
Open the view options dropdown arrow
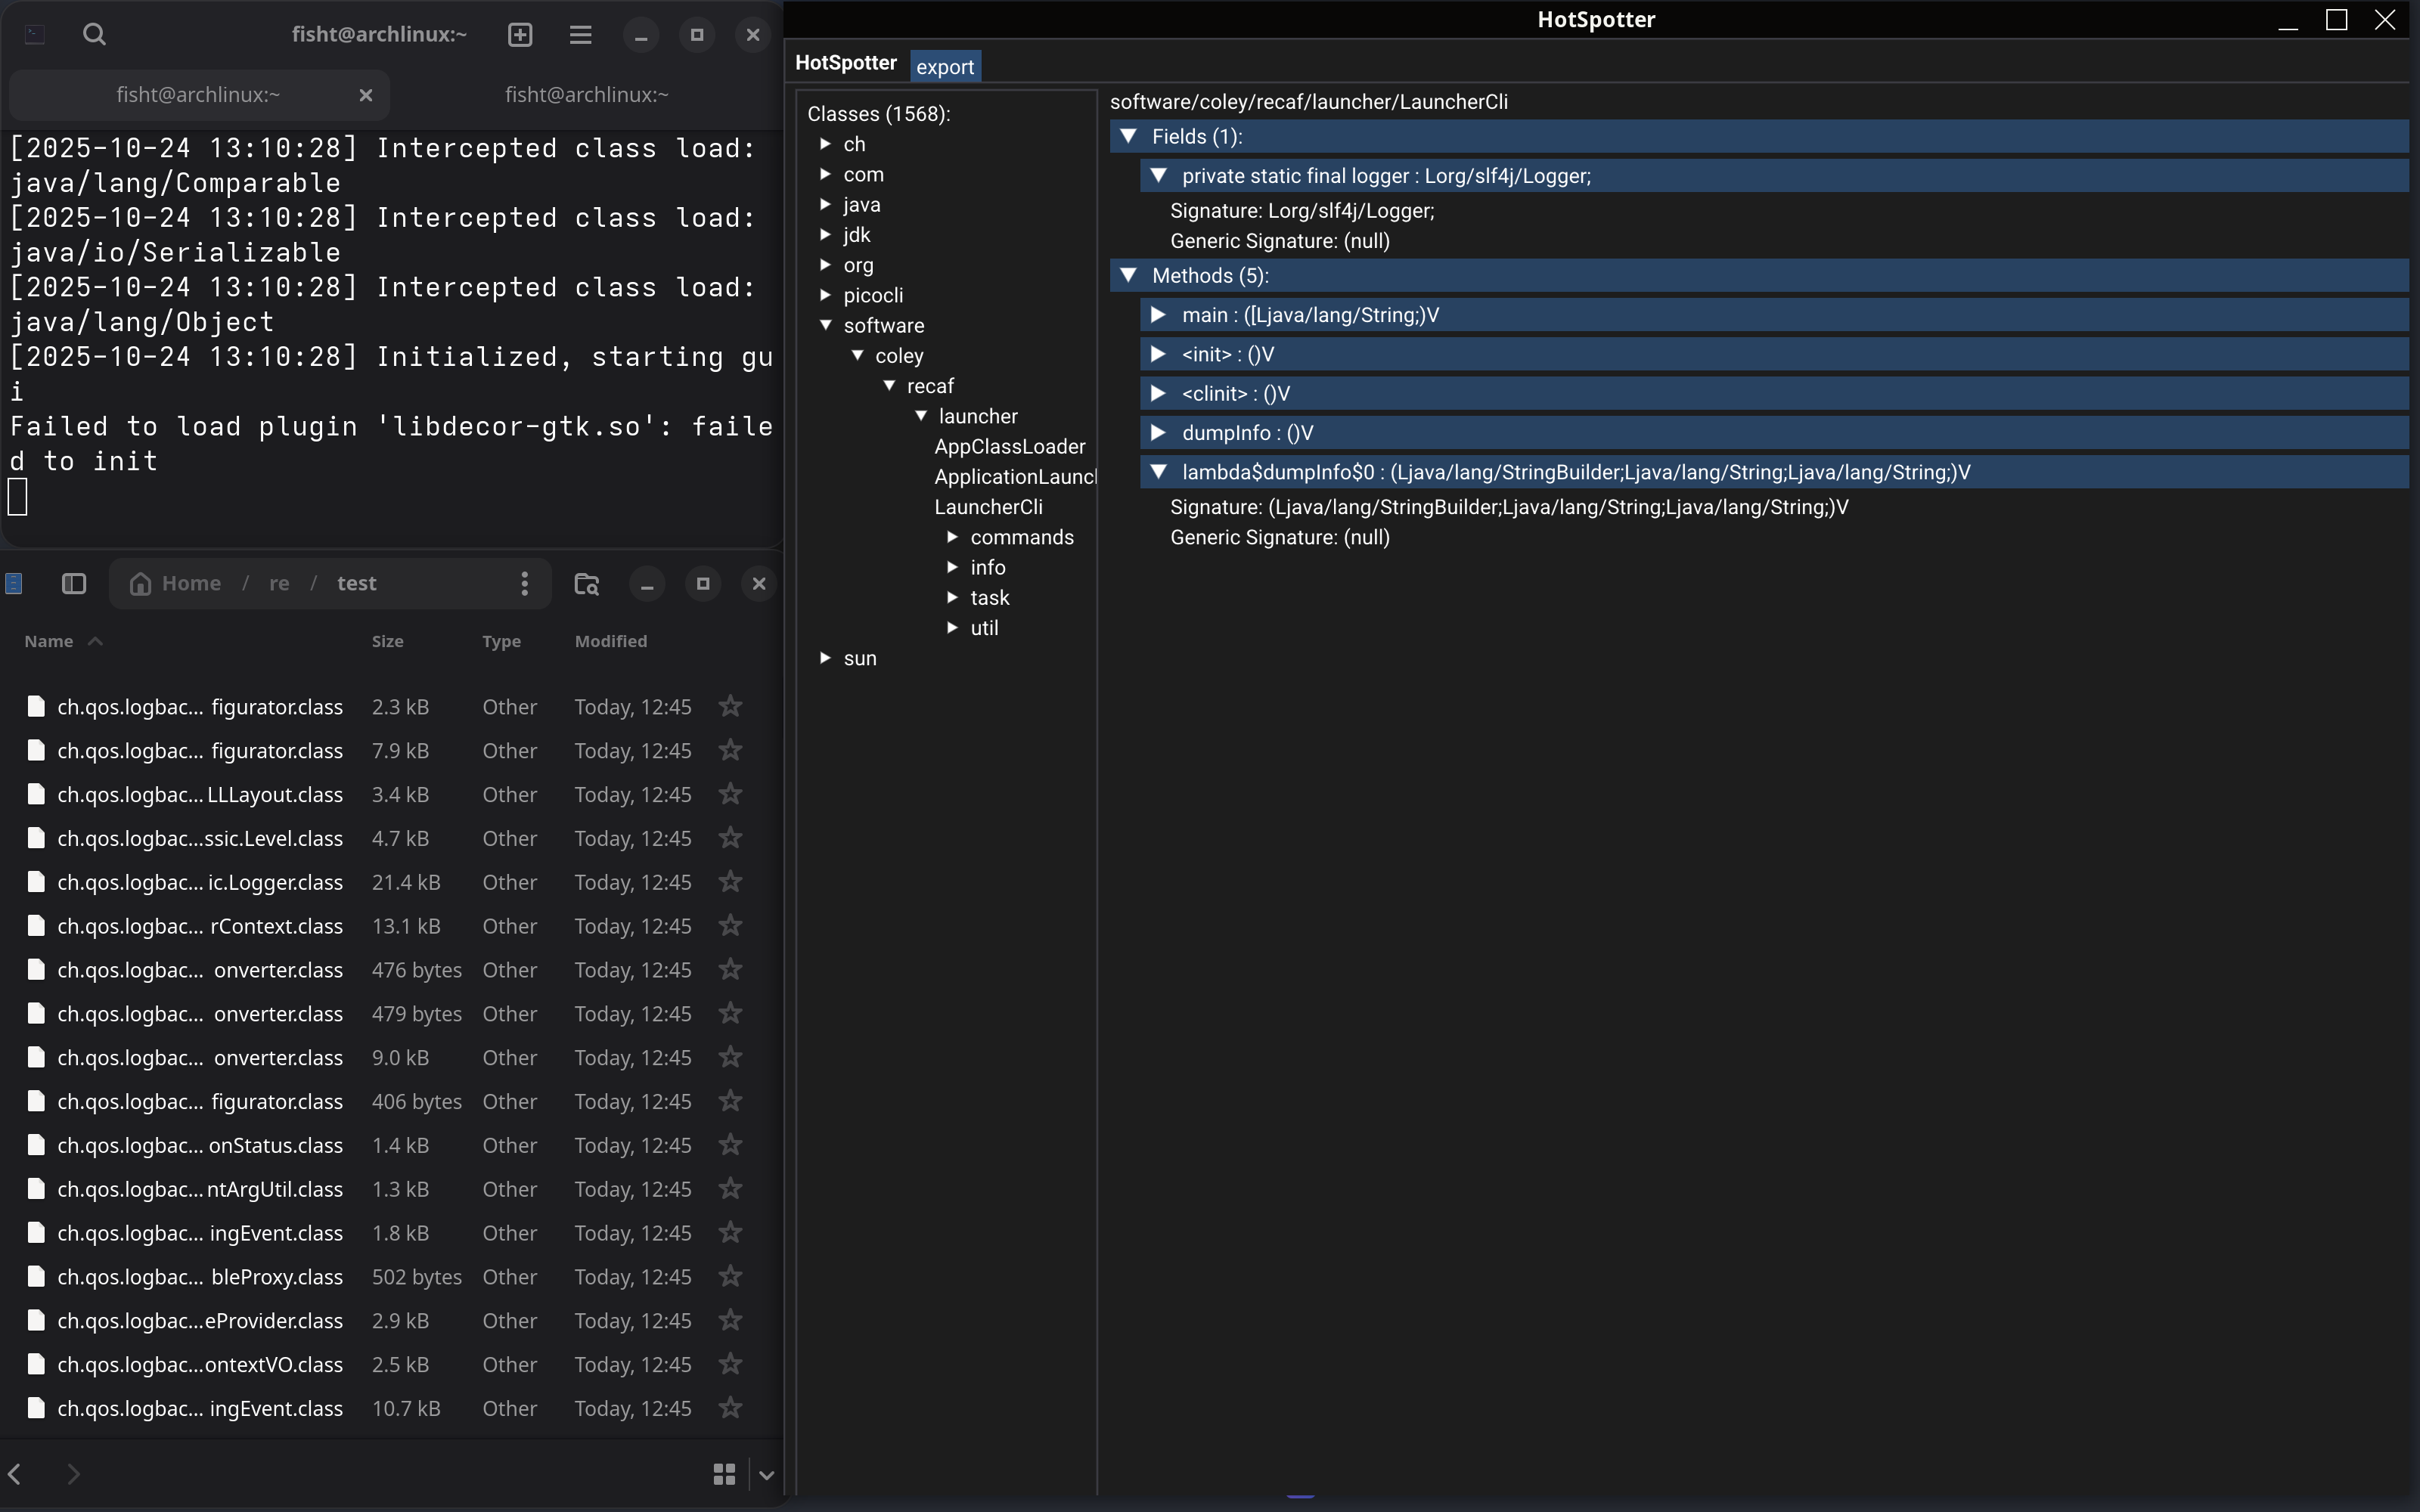coord(766,1474)
